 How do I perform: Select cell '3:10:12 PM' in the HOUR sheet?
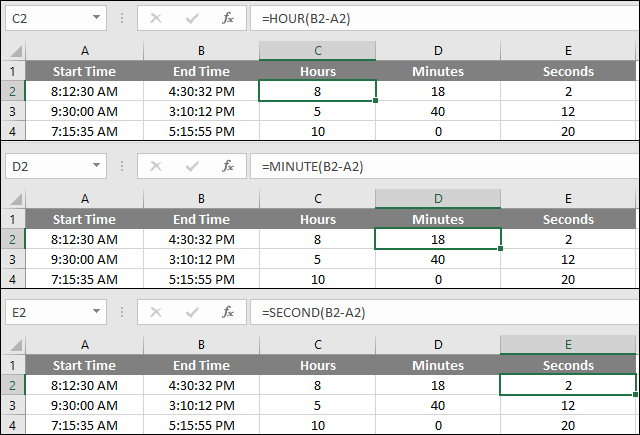(201, 111)
